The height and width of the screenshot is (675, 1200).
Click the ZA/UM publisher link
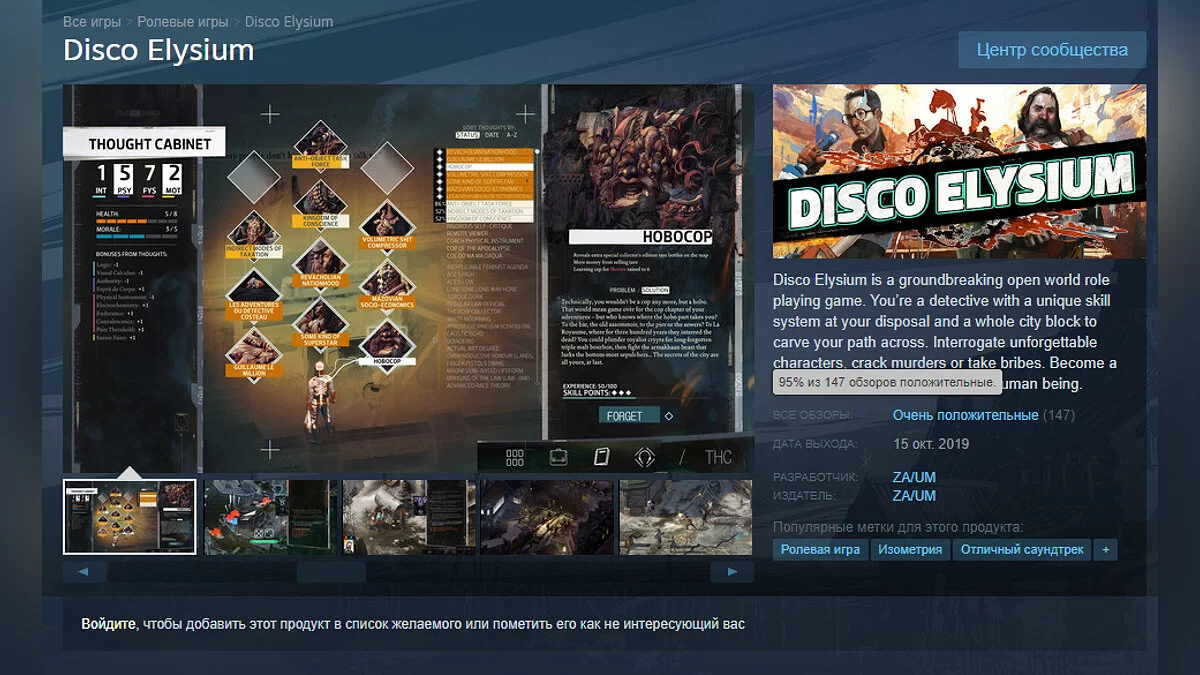[x=914, y=496]
